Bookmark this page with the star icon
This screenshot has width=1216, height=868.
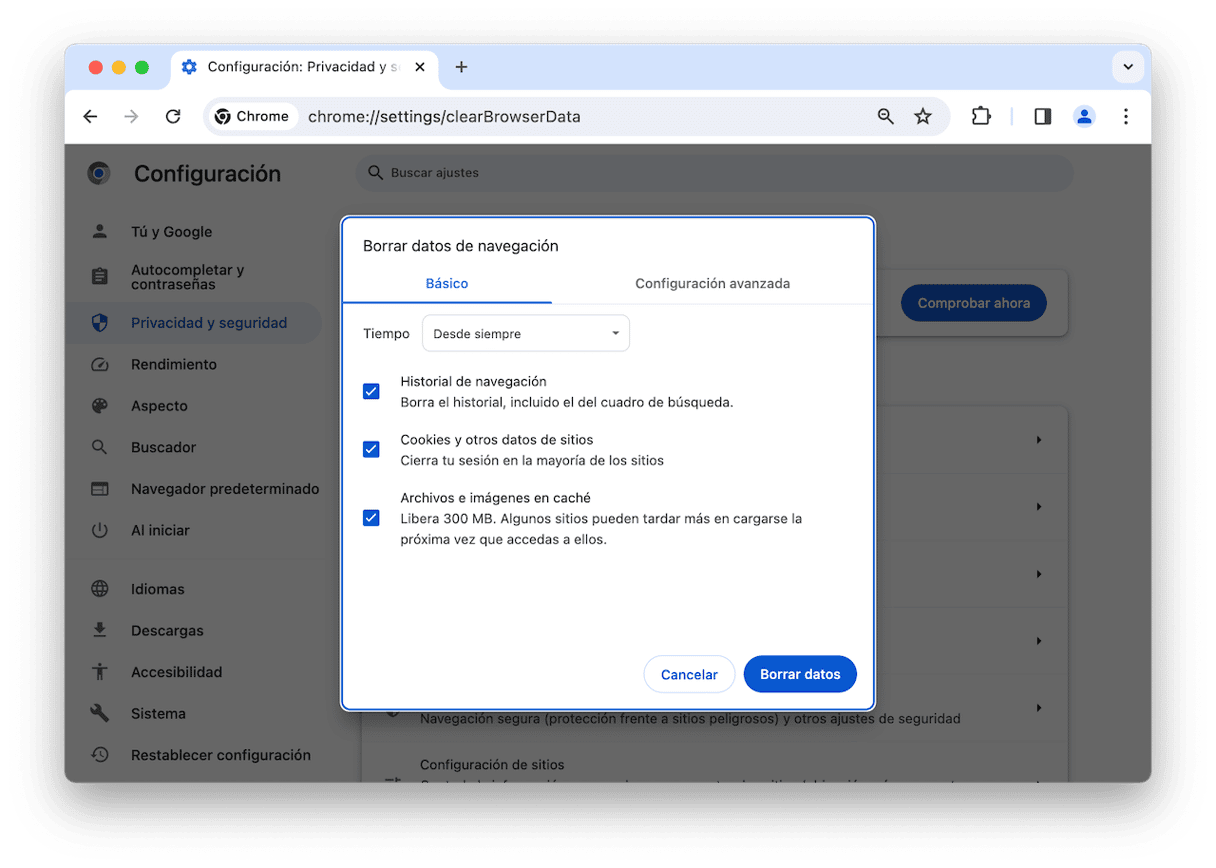pos(923,117)
